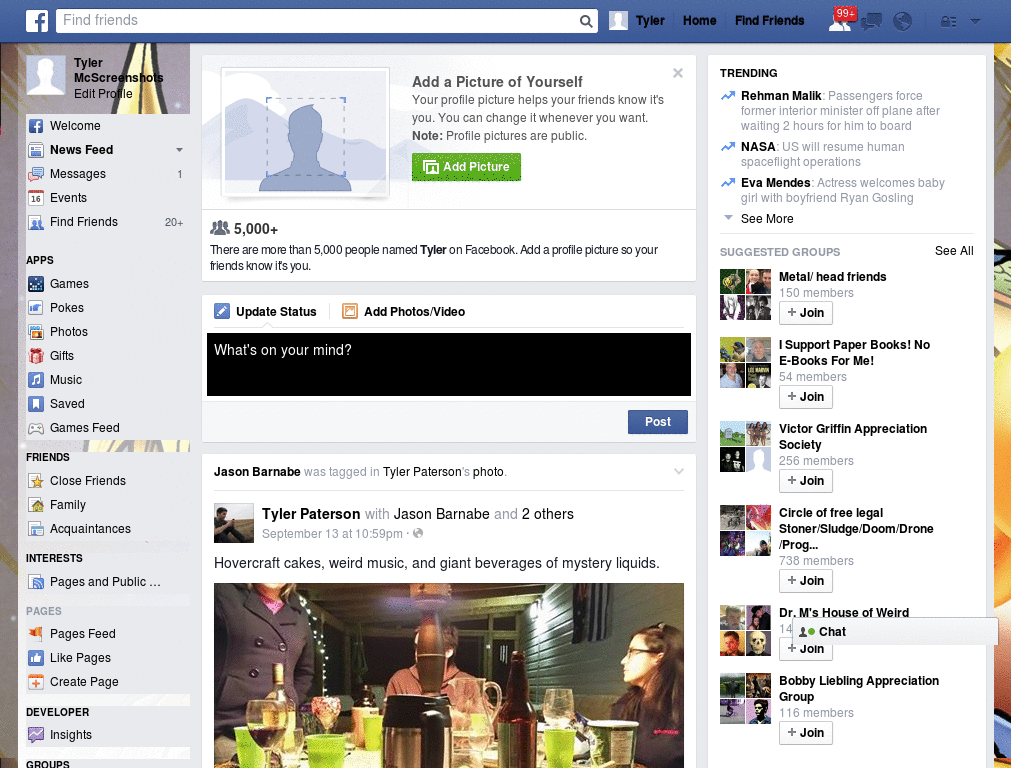Viewport: 1024px width, 768px height.
Task: Click the Events calendar icon
Action: click(x=36, y=198)
